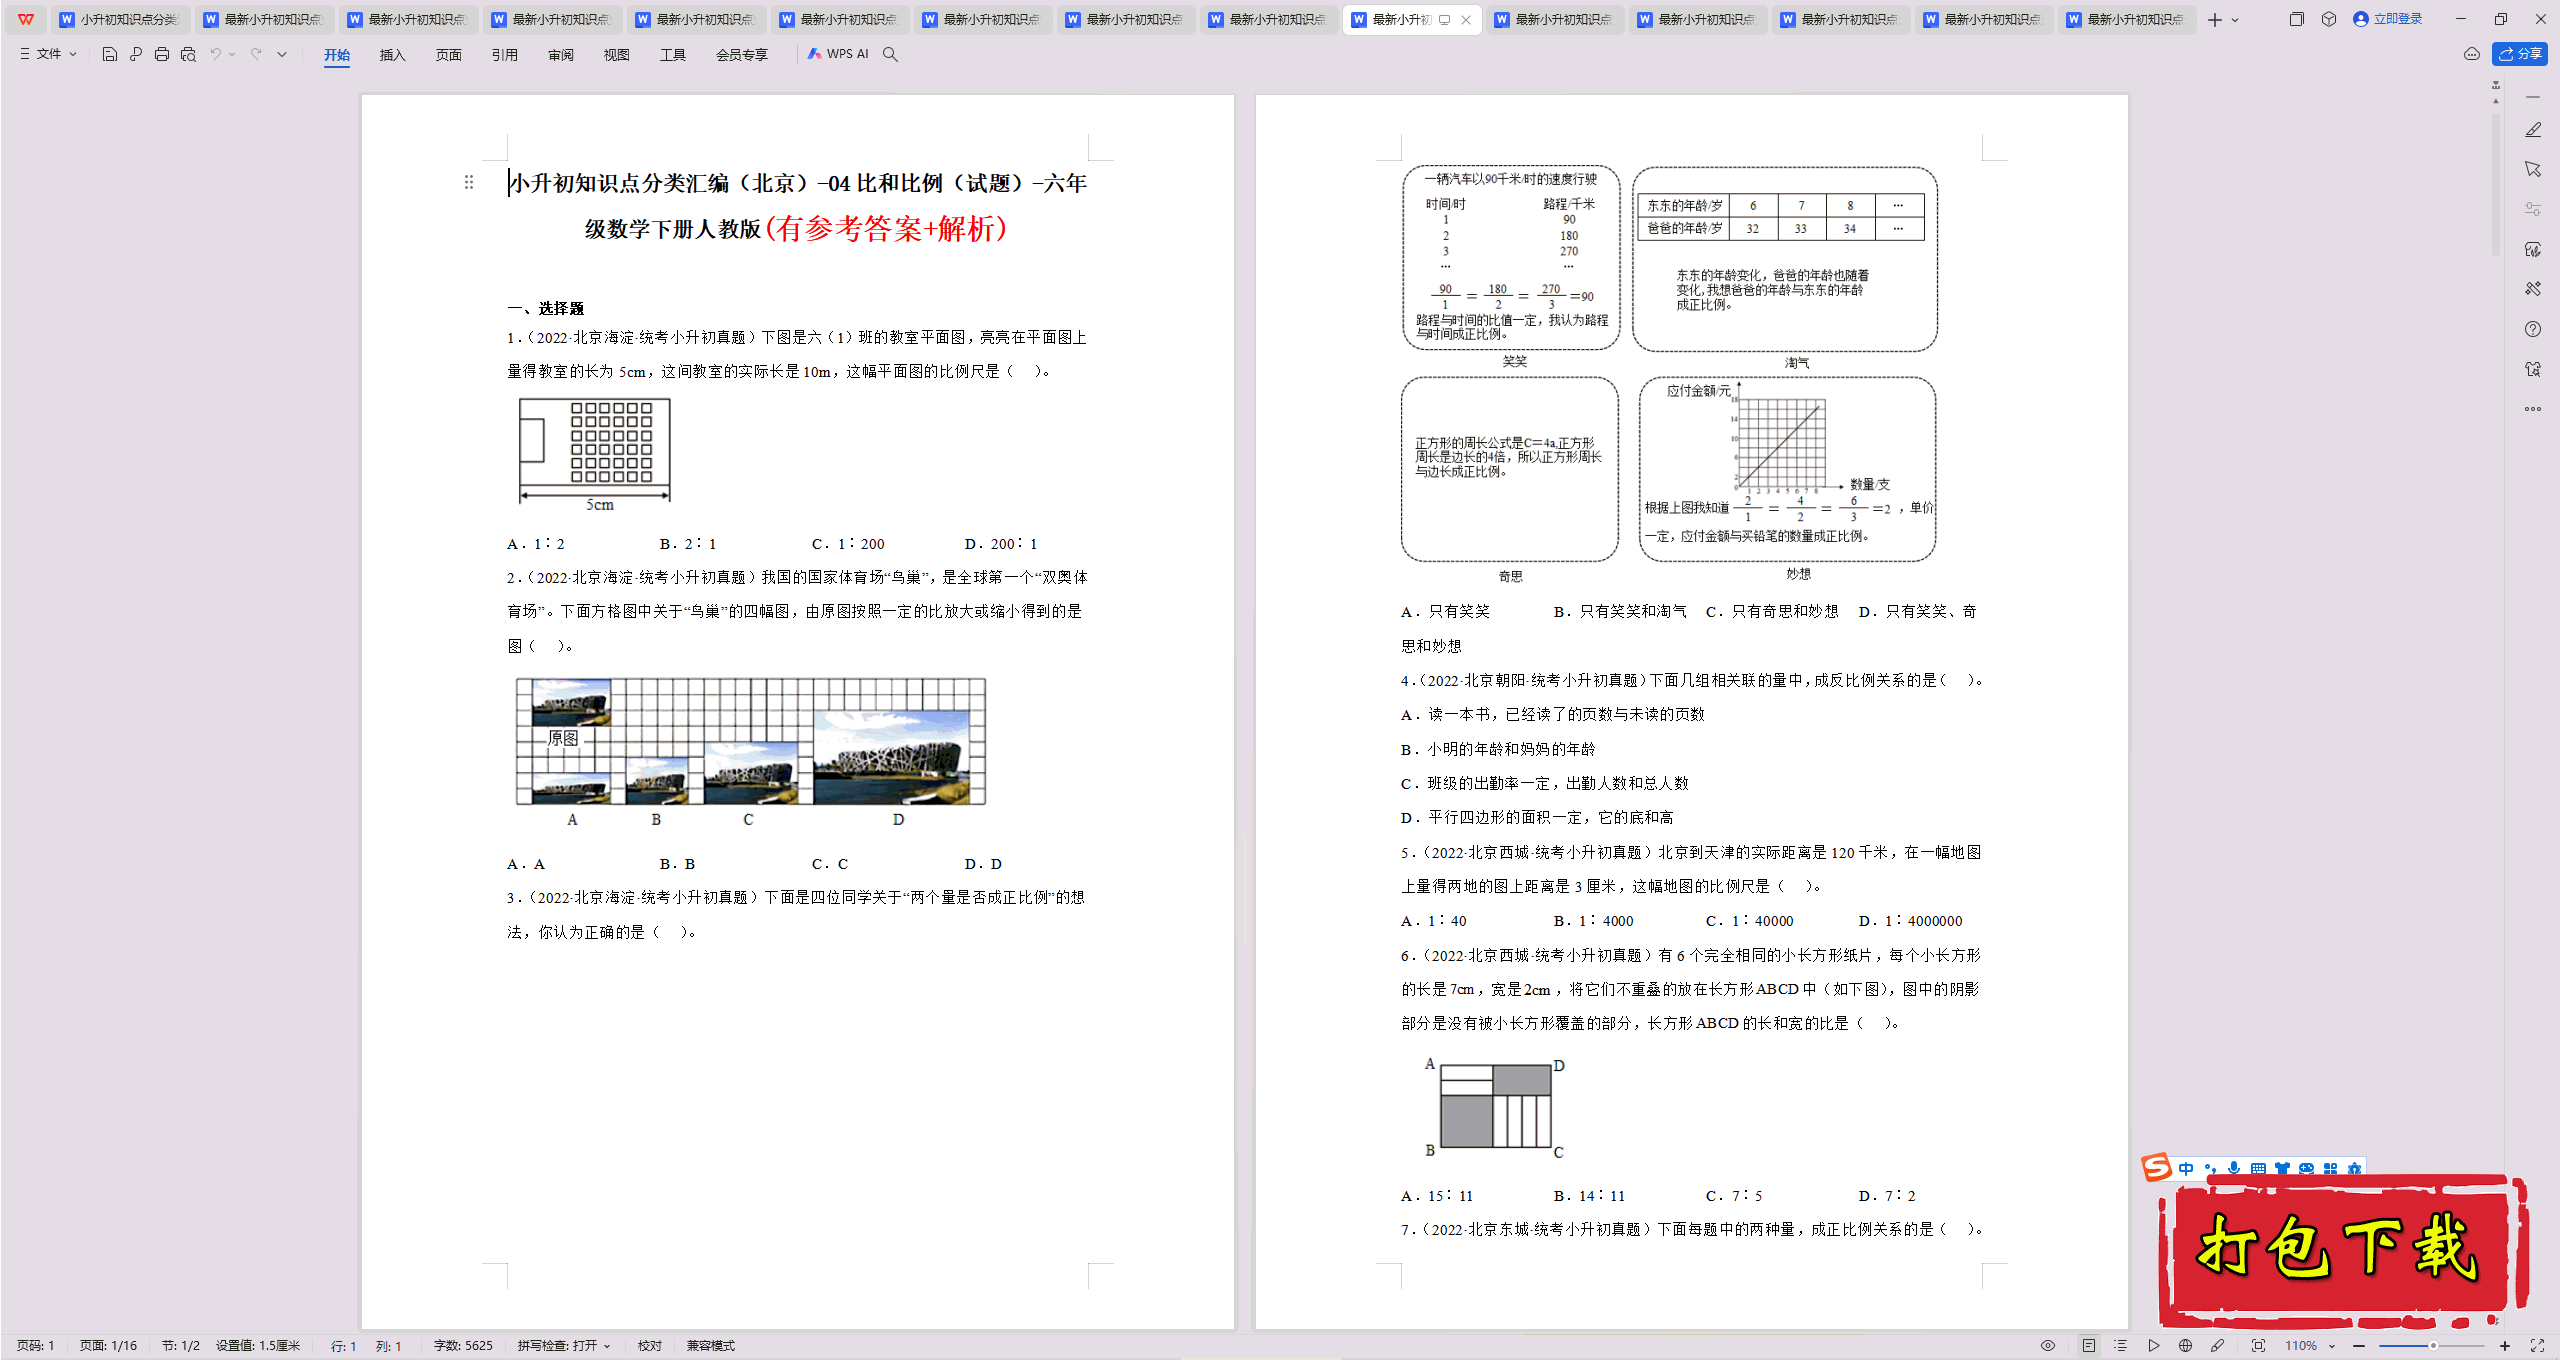Expand the undo history dropdown arrow
This screenshot has height=1360, width=2560.
pyautogui.click(x=232, y=54)
